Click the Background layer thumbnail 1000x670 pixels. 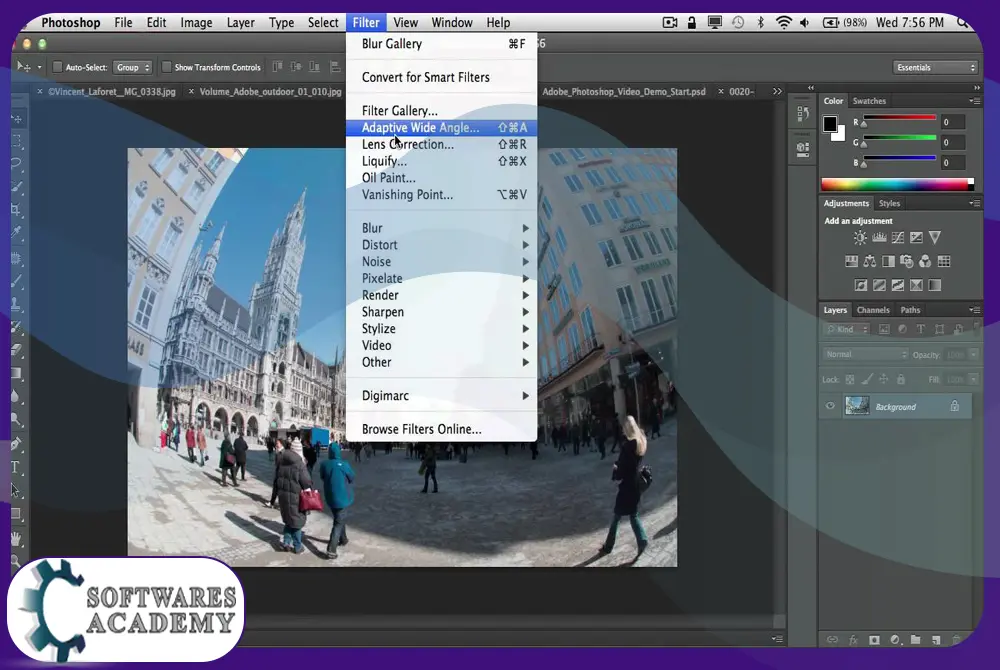(x=857, y=406)
